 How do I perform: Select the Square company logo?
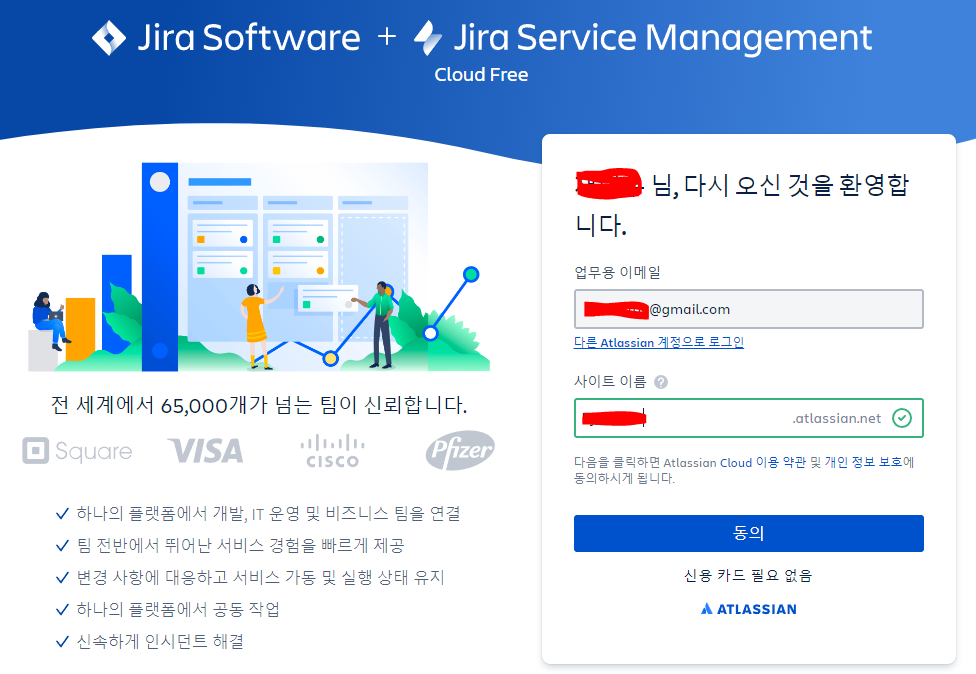[76, 452]
